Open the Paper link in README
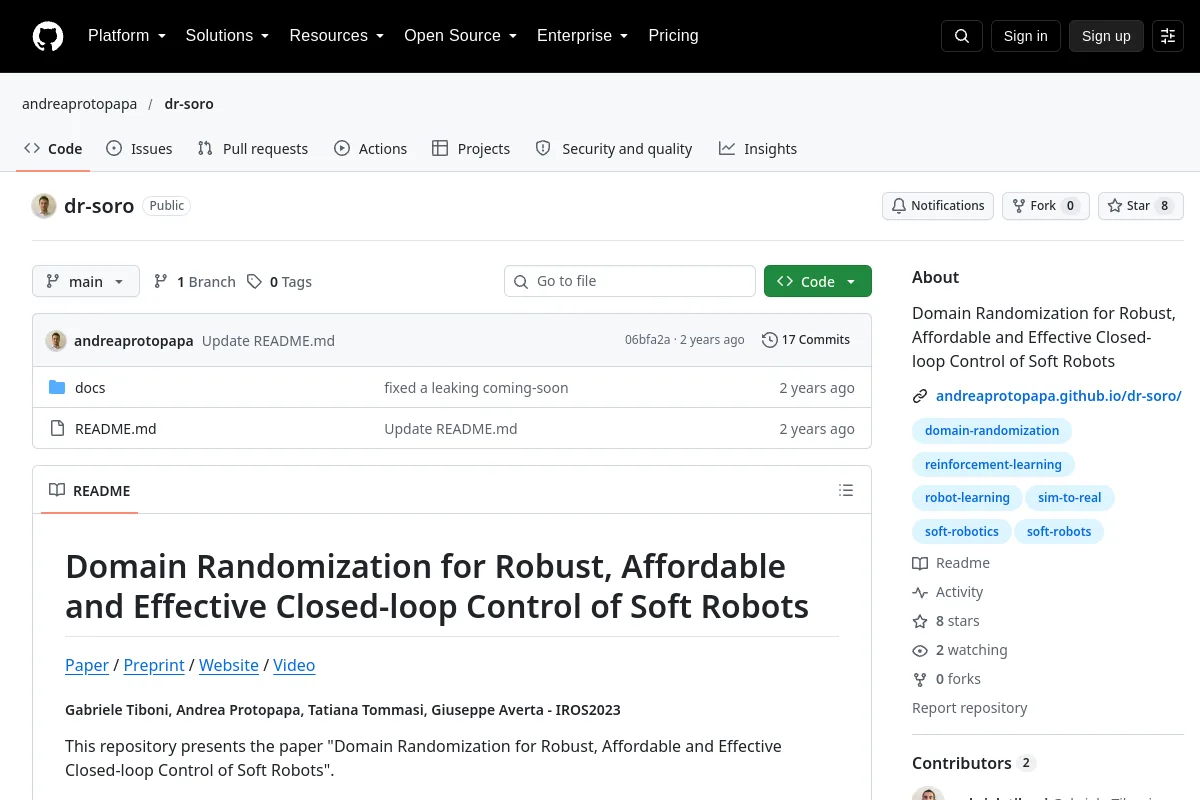 [87, 666]
